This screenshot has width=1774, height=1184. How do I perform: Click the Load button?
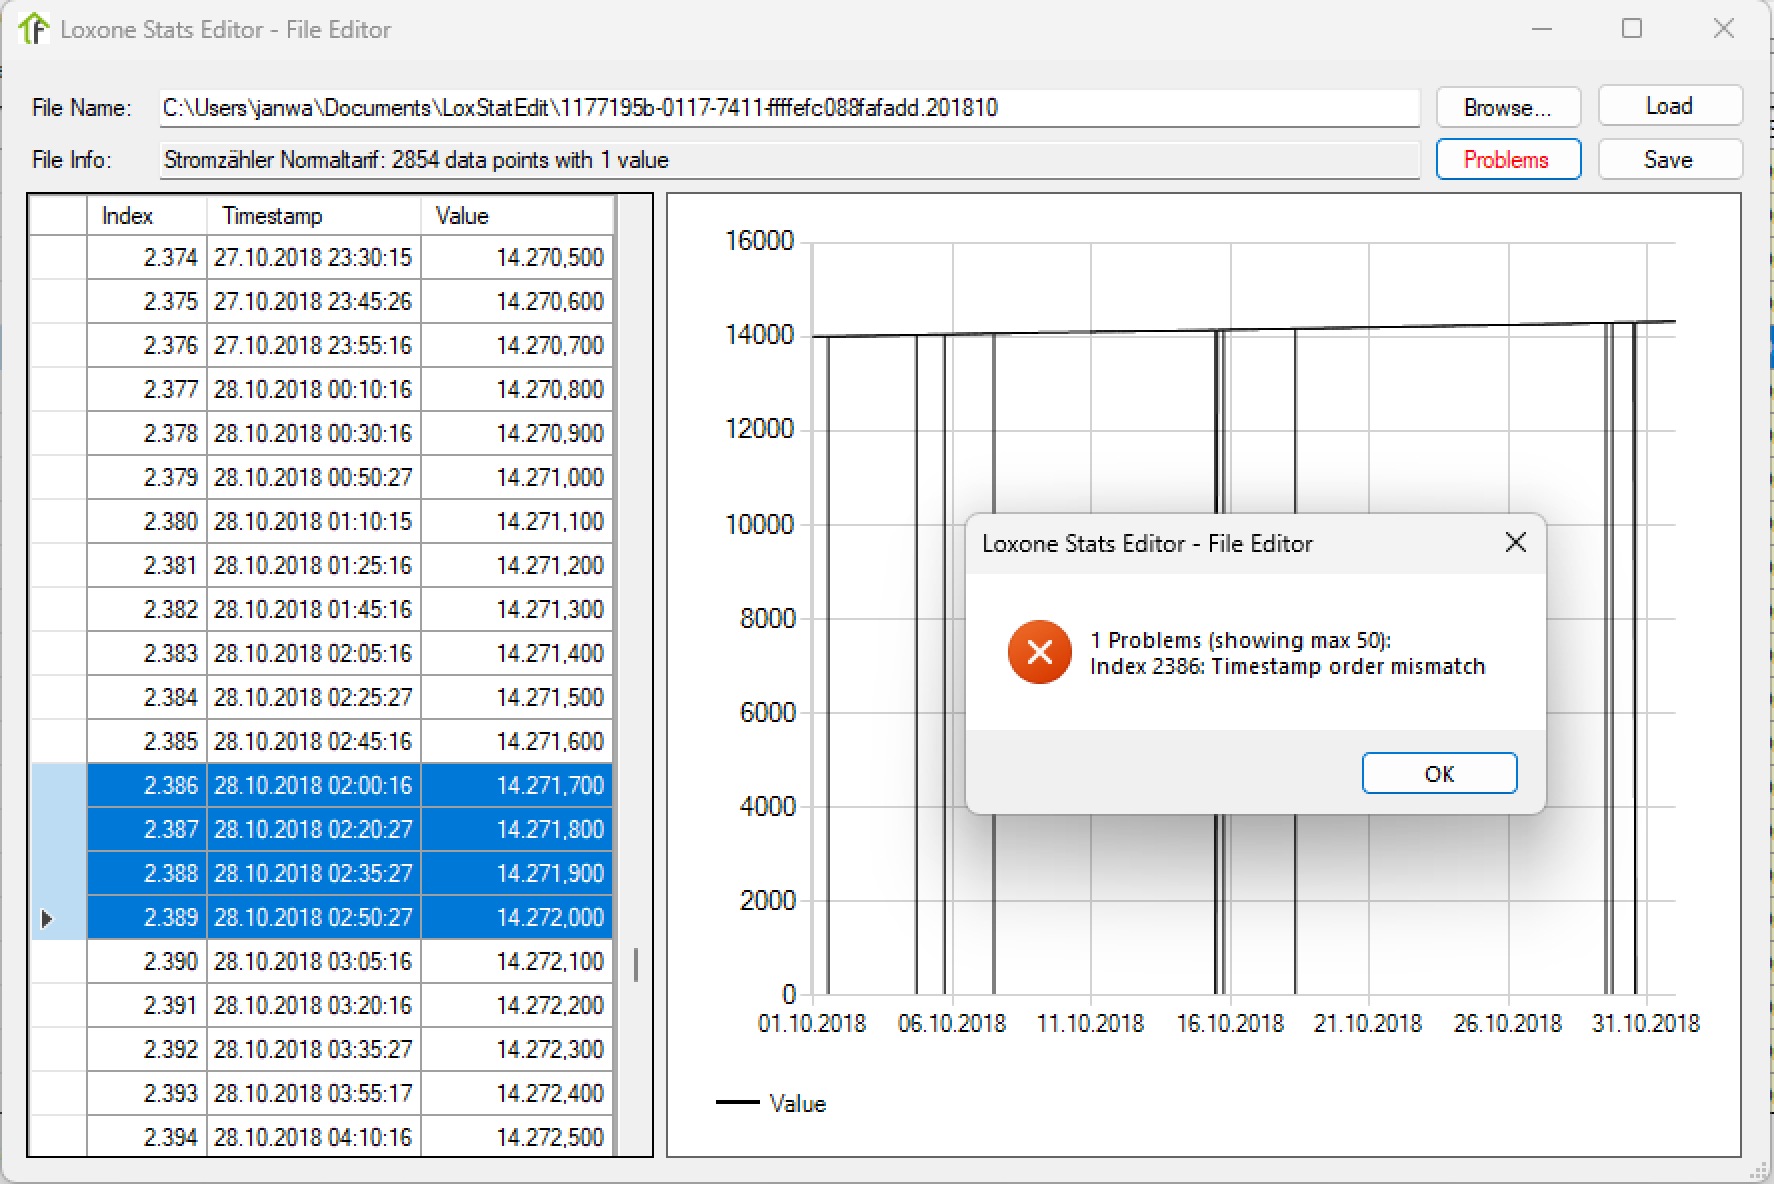coord(1669,106)
